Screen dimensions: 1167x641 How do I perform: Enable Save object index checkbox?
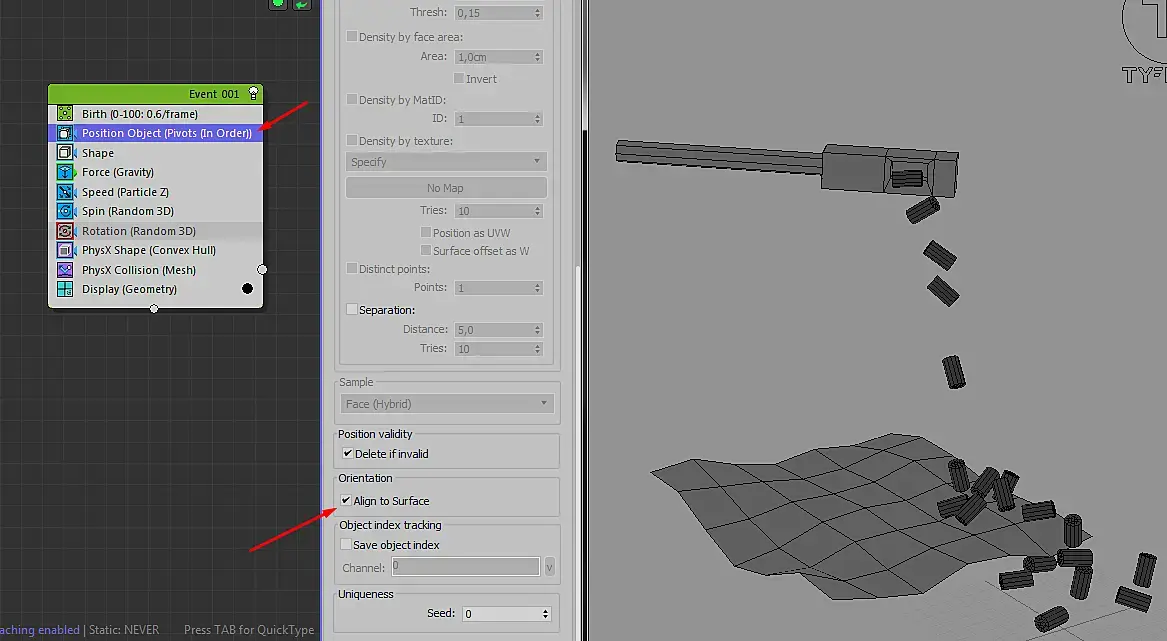[346, 544]
